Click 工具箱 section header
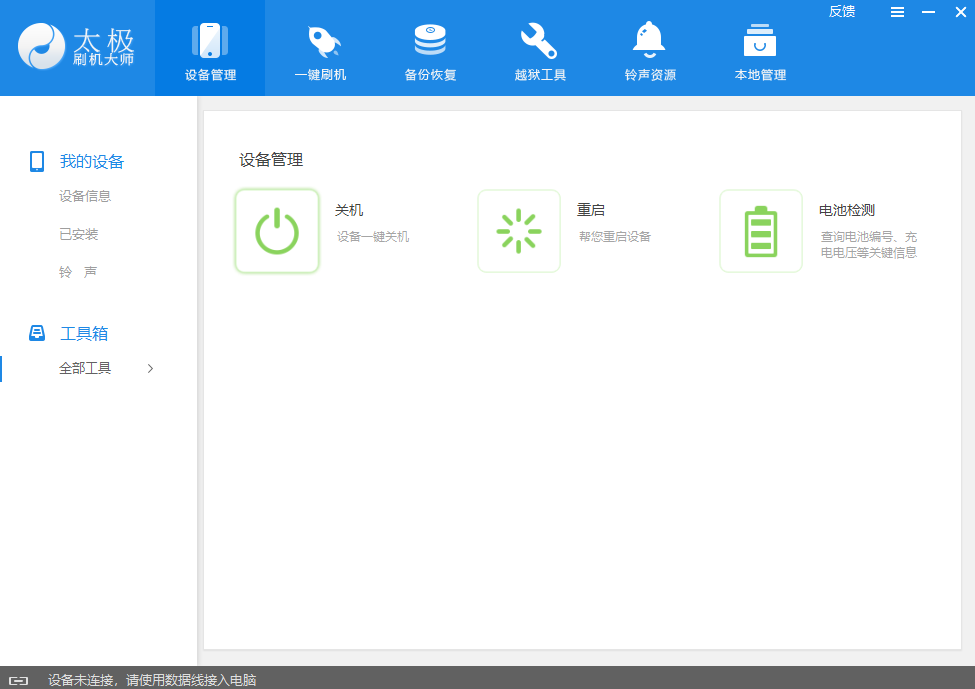Image resolution: width=975 pixels, height=689 pixels. tap(83, 333)
